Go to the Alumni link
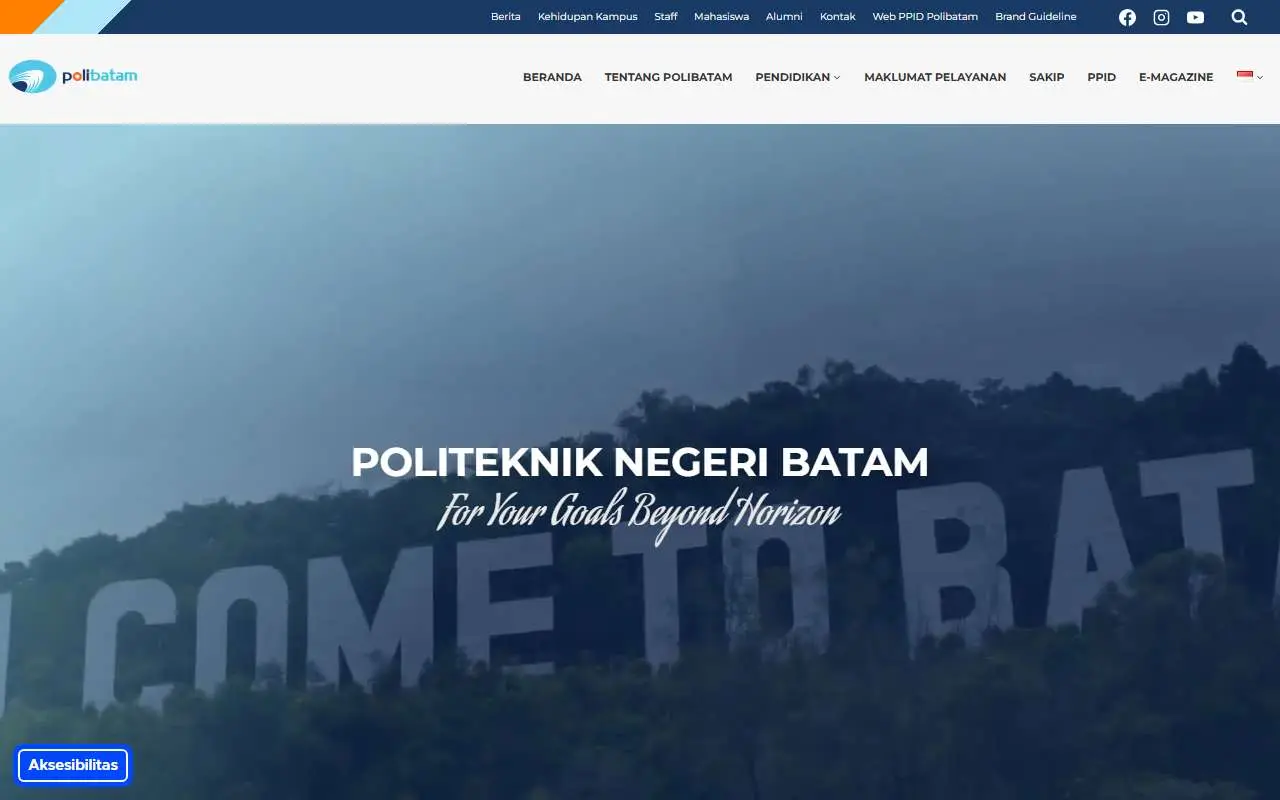The width and height of the screenshot is (1280, 800). [784, 17]
